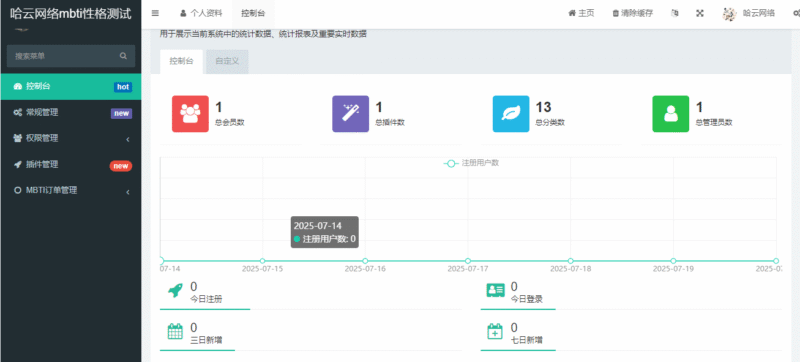Click the 七日新增 label

(x=527, y=340)
